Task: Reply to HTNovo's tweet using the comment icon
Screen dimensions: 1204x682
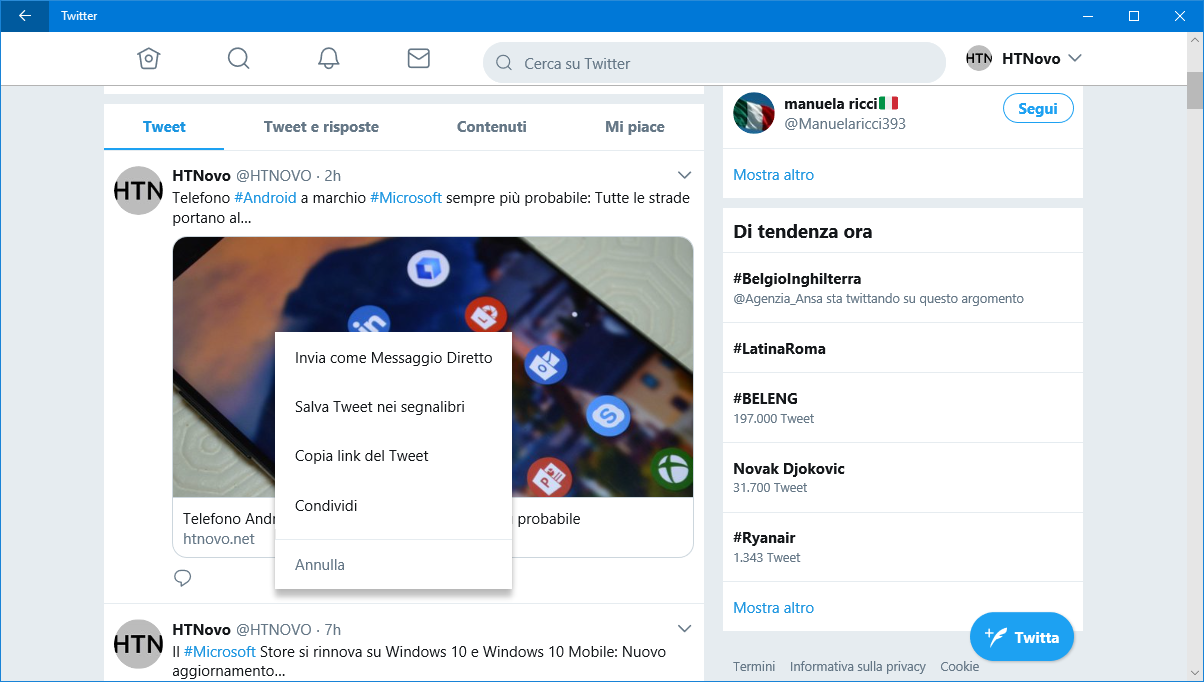Action: 182,578
